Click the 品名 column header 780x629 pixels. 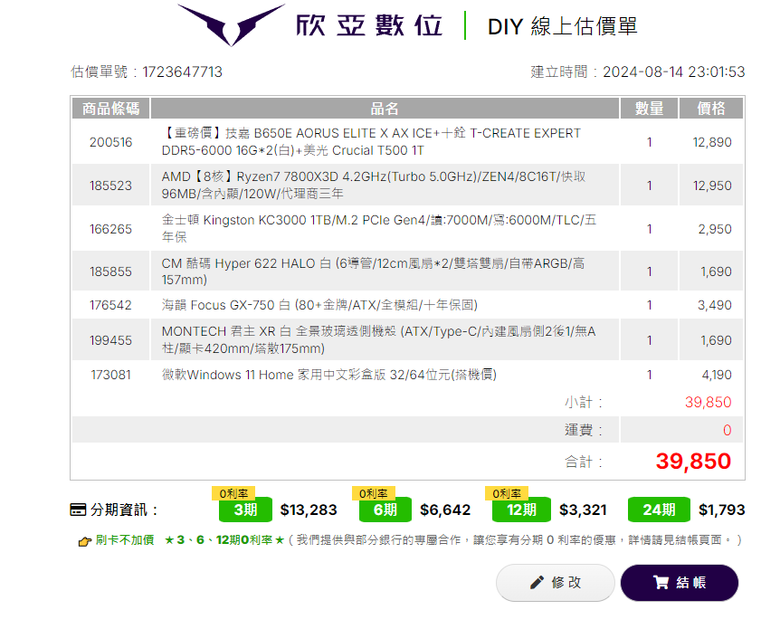(385, 108)
